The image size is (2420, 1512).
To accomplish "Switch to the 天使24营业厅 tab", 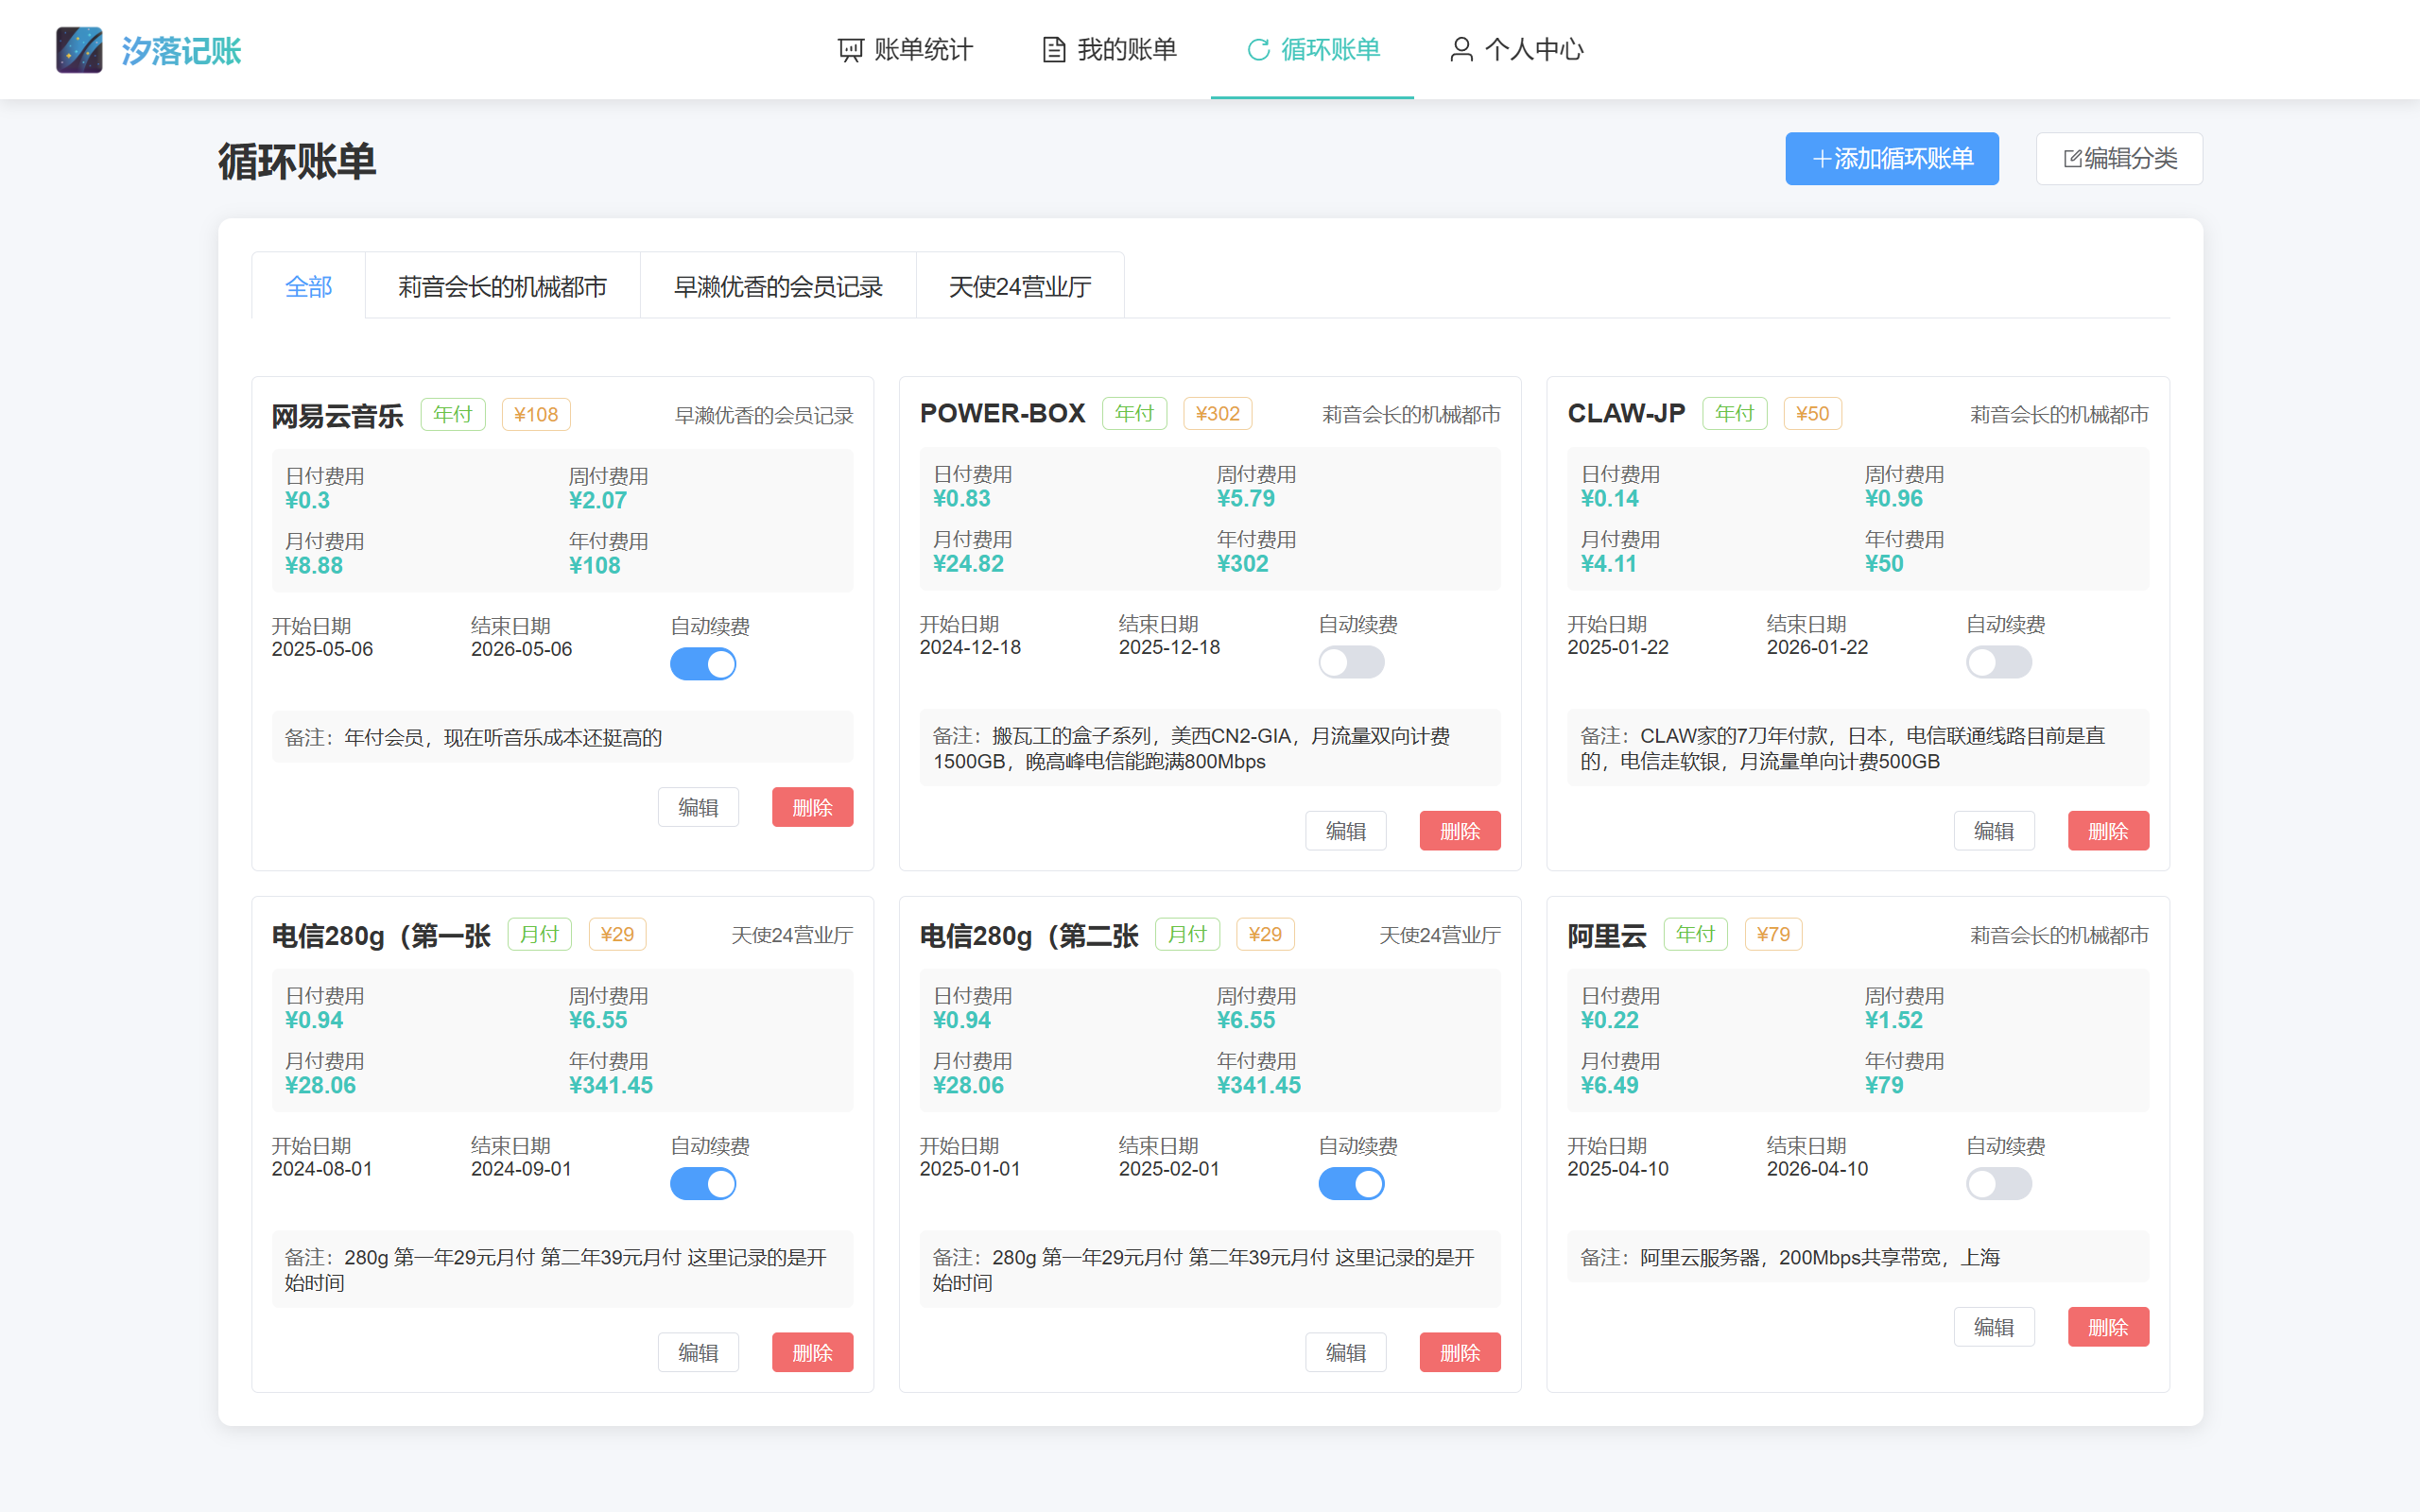I will coord(1020,287).
